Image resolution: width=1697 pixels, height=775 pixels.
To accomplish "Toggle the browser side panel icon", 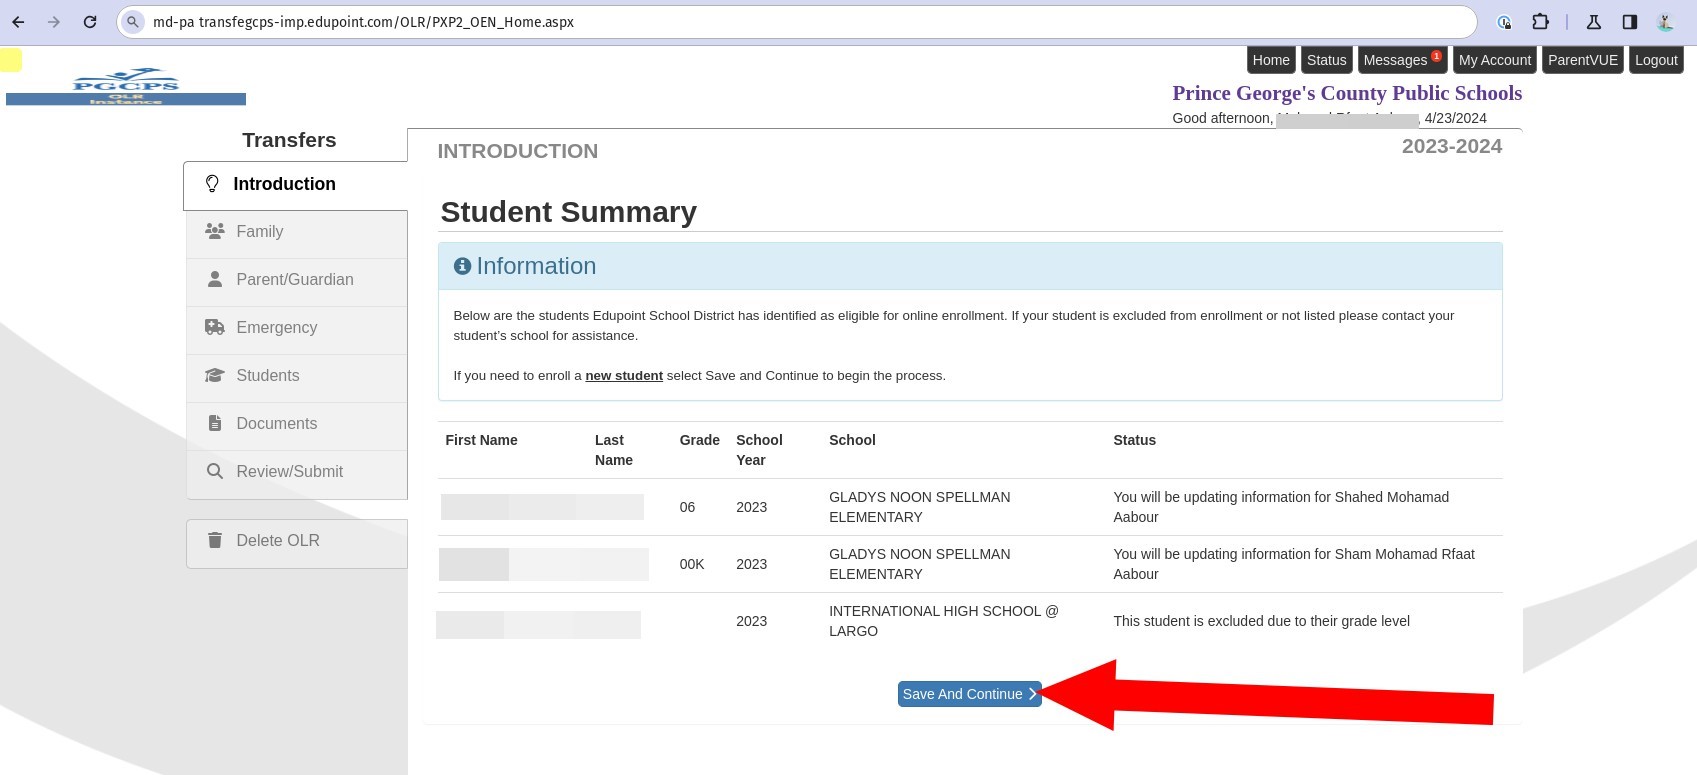I will pyautogui.click(x=1629, y=22).
